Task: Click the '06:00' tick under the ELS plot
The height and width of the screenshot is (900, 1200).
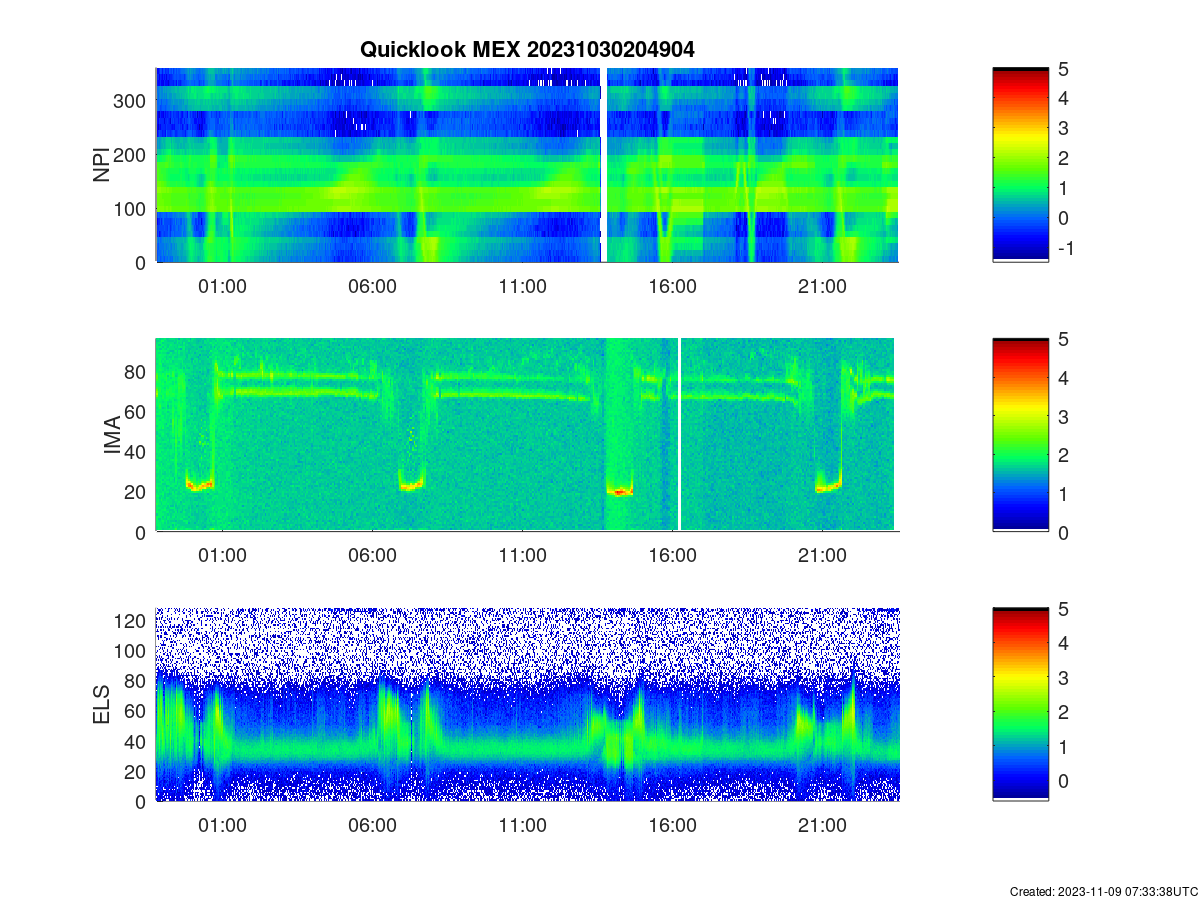Action: (372, 826)
